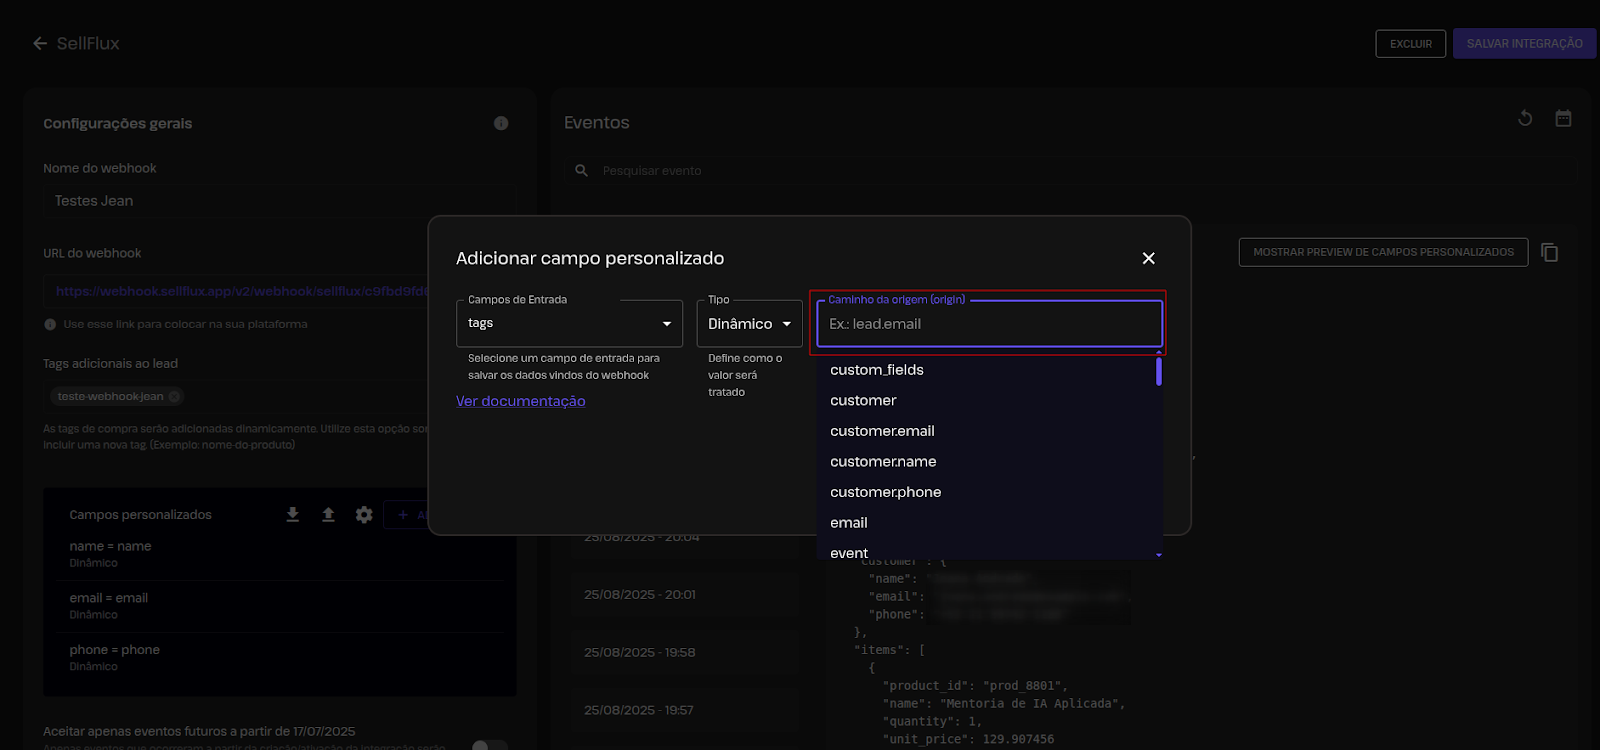Select customer.phone option in list
Viewport: 1600px width, 750px height.
coord(885,492)
